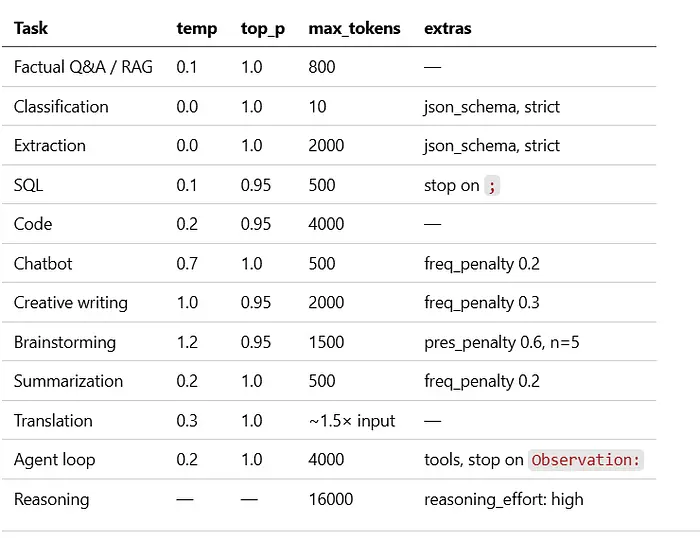
Task: Click the extras column header
Action: coord(447,28)
